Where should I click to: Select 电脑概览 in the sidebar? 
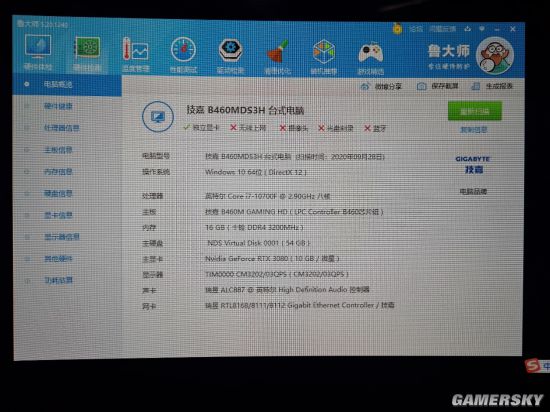pos(67,85)
